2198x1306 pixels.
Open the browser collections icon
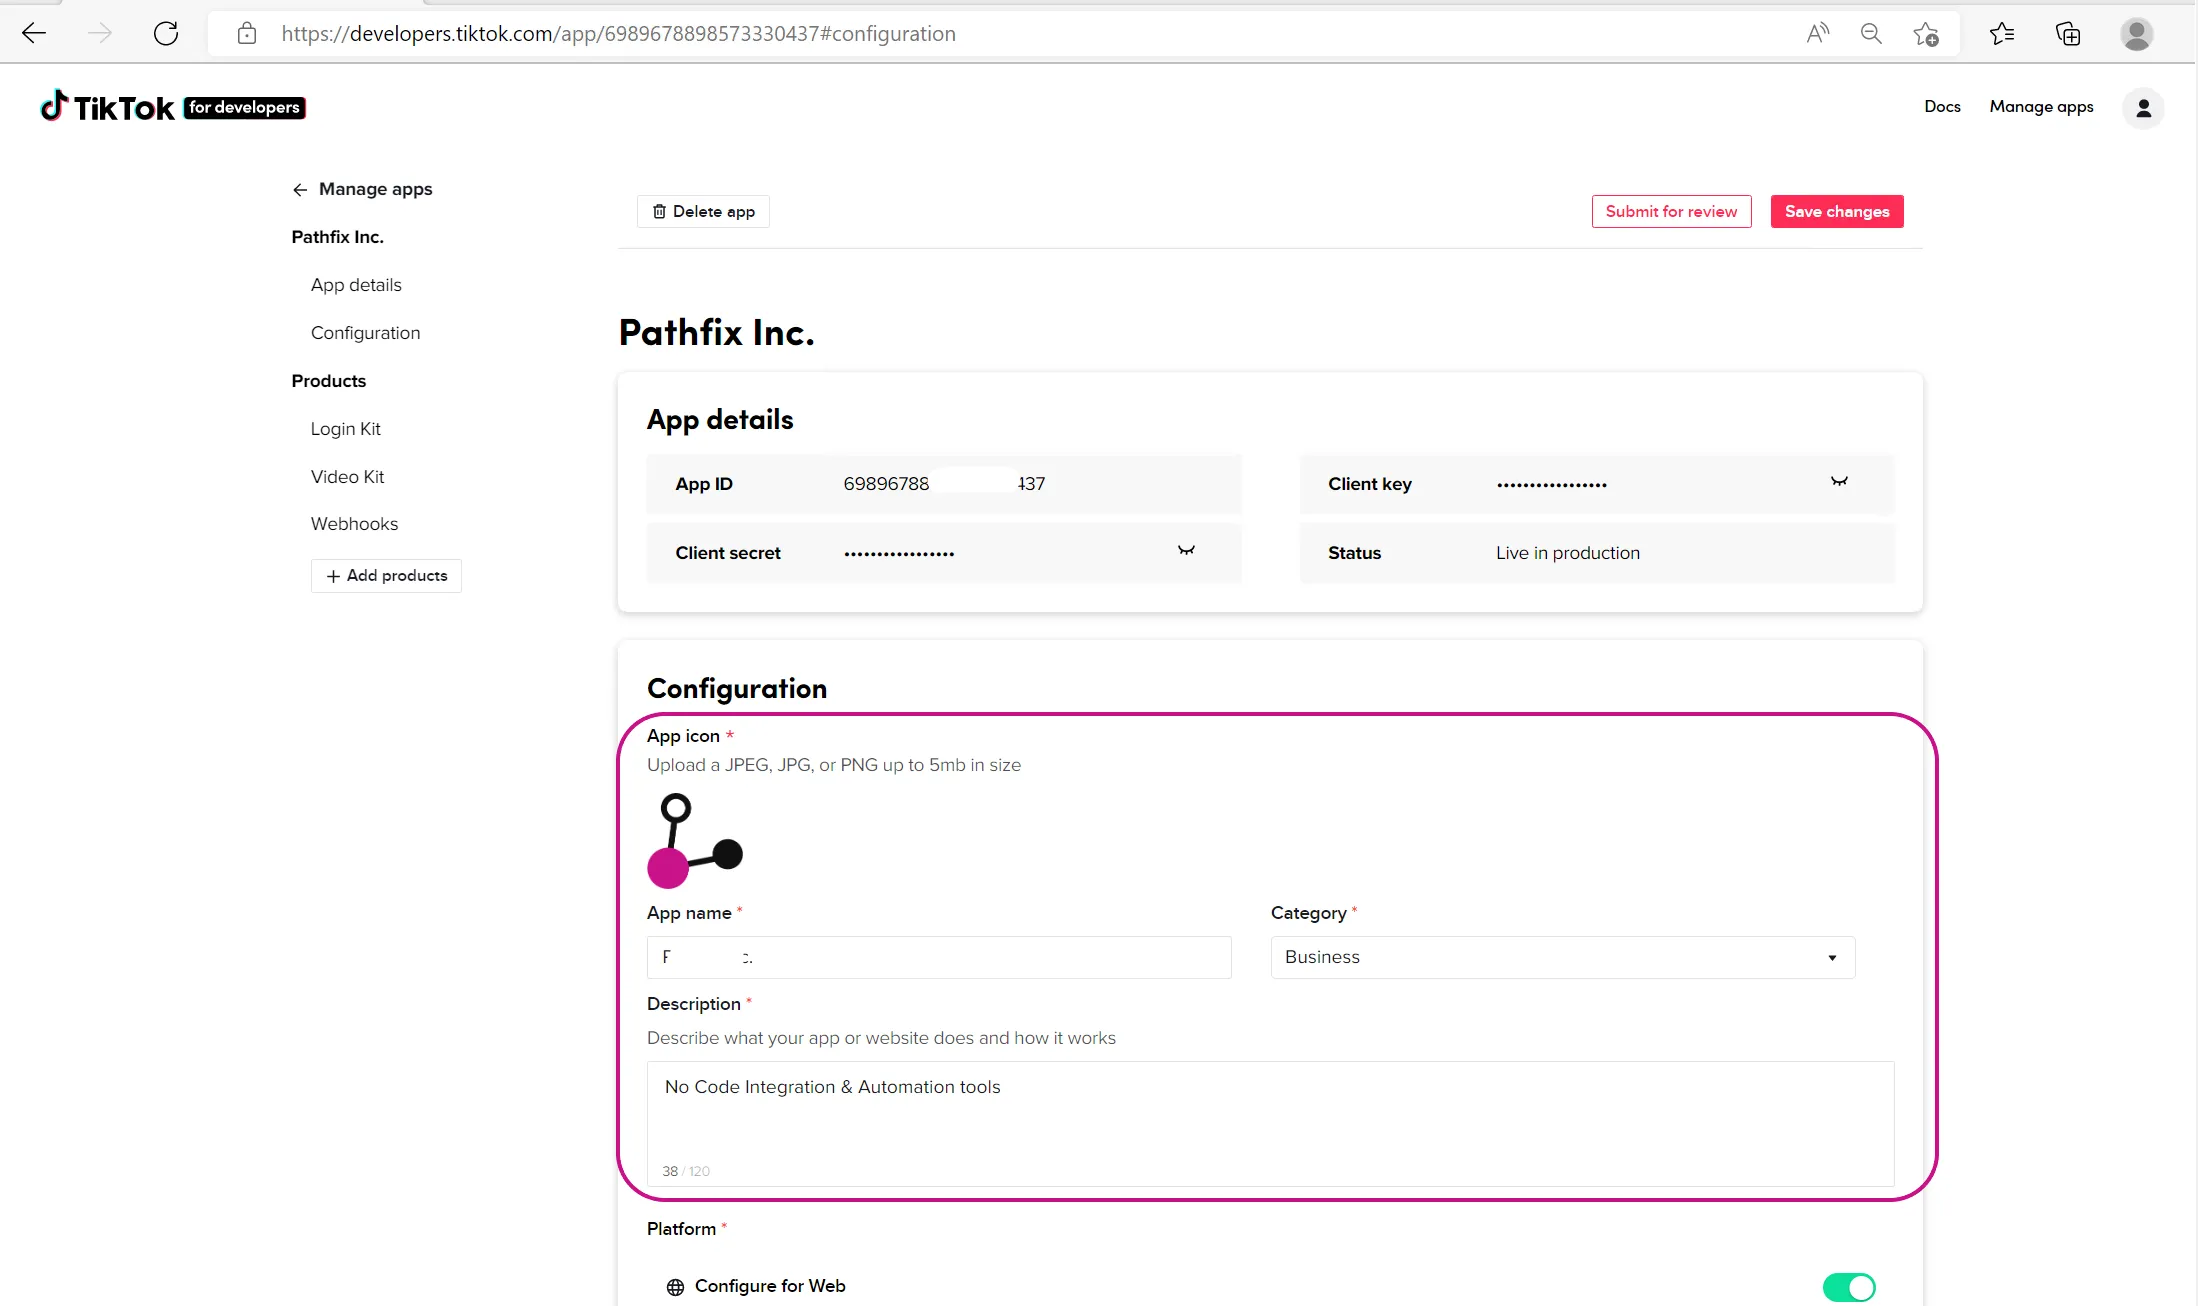pos(2068,34)
